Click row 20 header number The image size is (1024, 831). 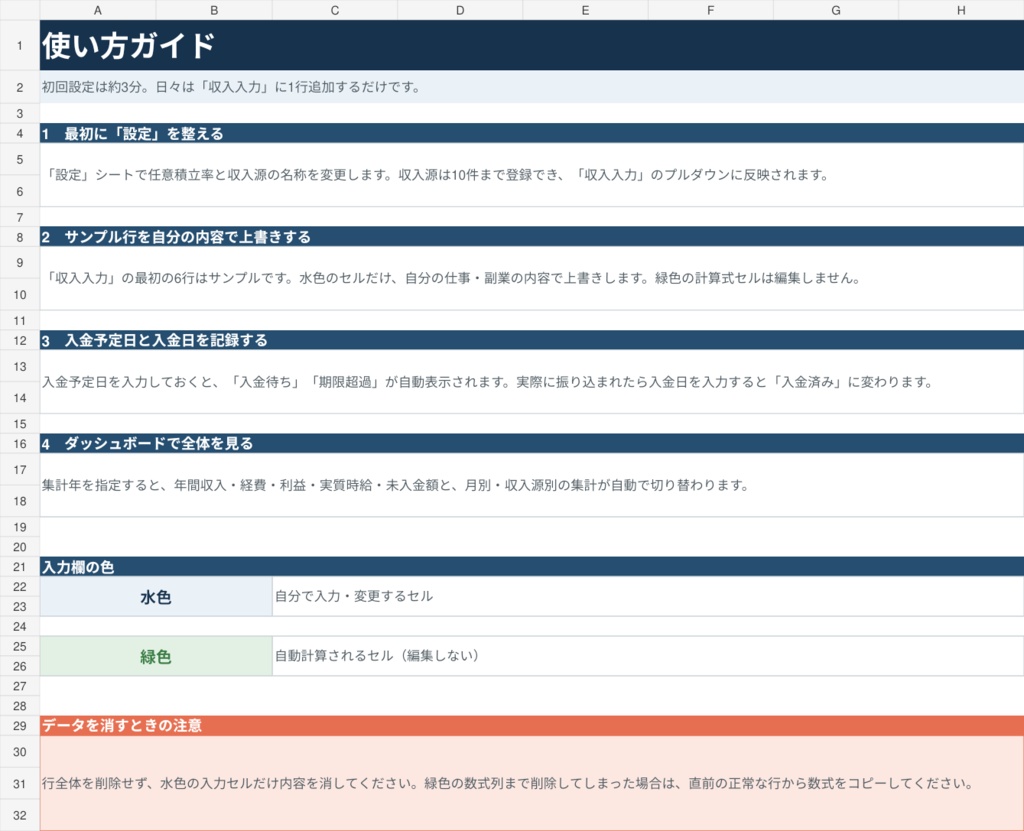point(20,547)
